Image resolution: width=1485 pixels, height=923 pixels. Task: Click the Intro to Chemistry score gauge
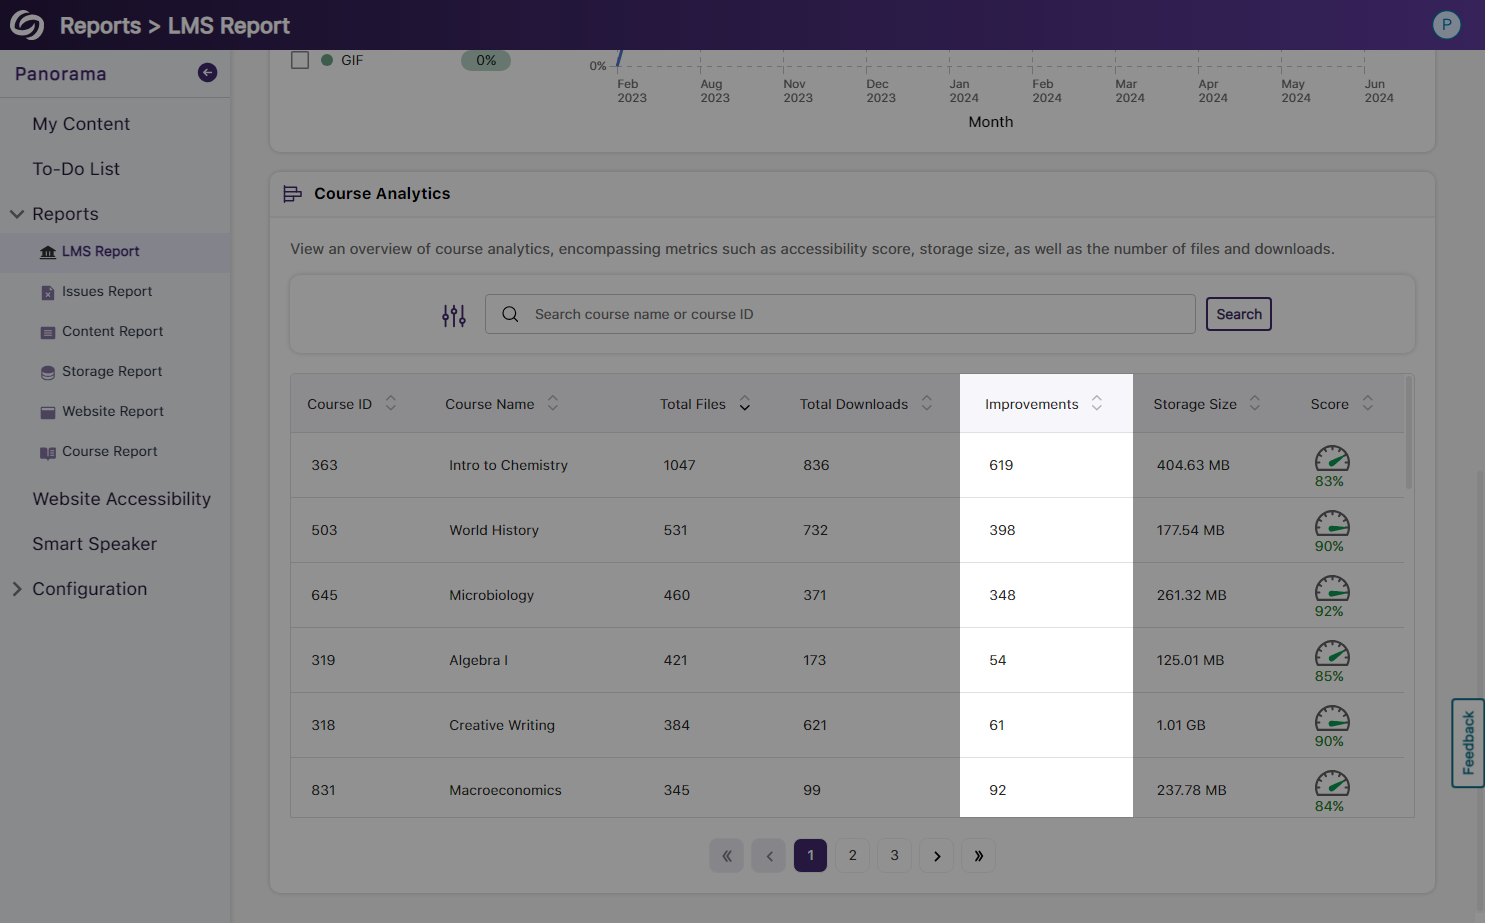(1331, 460)
